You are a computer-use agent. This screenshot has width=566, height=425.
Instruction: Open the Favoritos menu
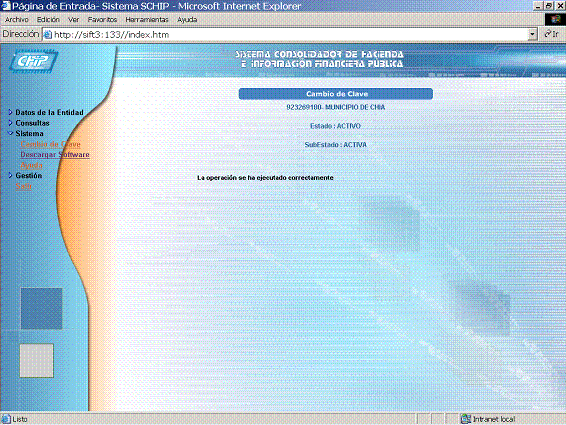point(103,19)
